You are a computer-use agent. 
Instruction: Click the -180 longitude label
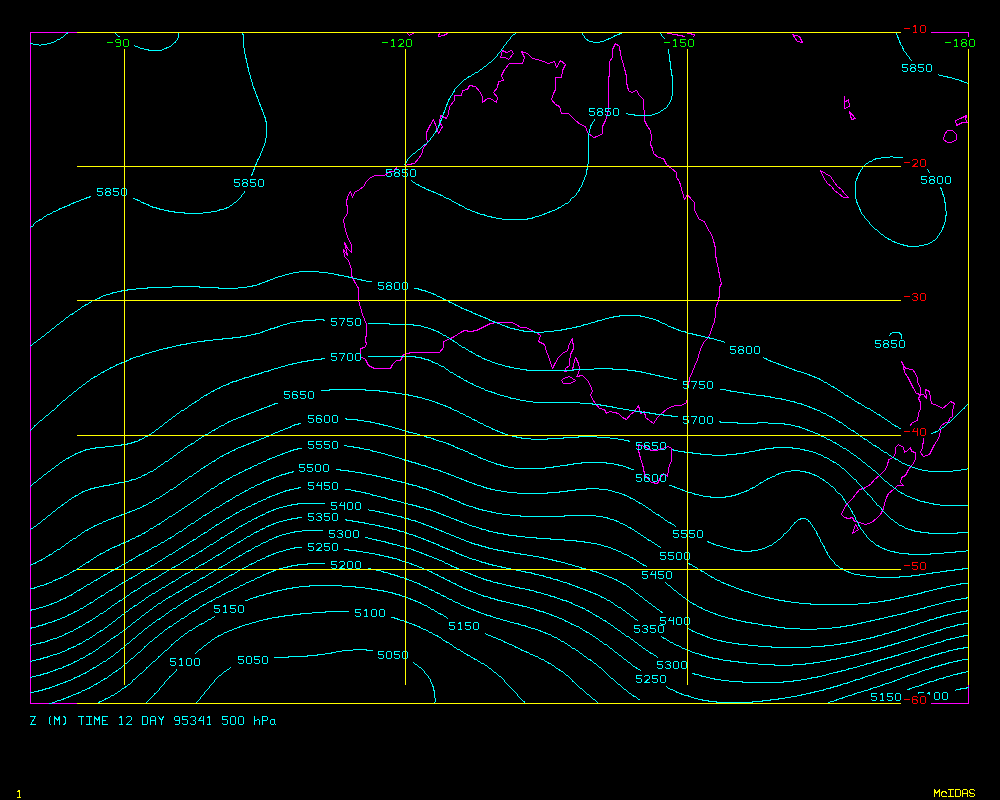pos(959,43)
